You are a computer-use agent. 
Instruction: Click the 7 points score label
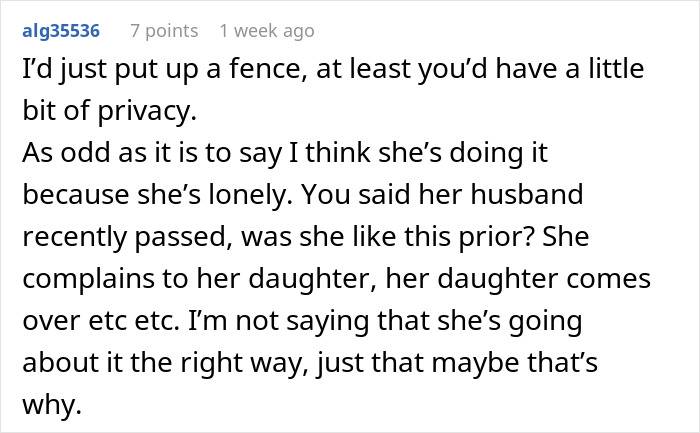(165, 31)
